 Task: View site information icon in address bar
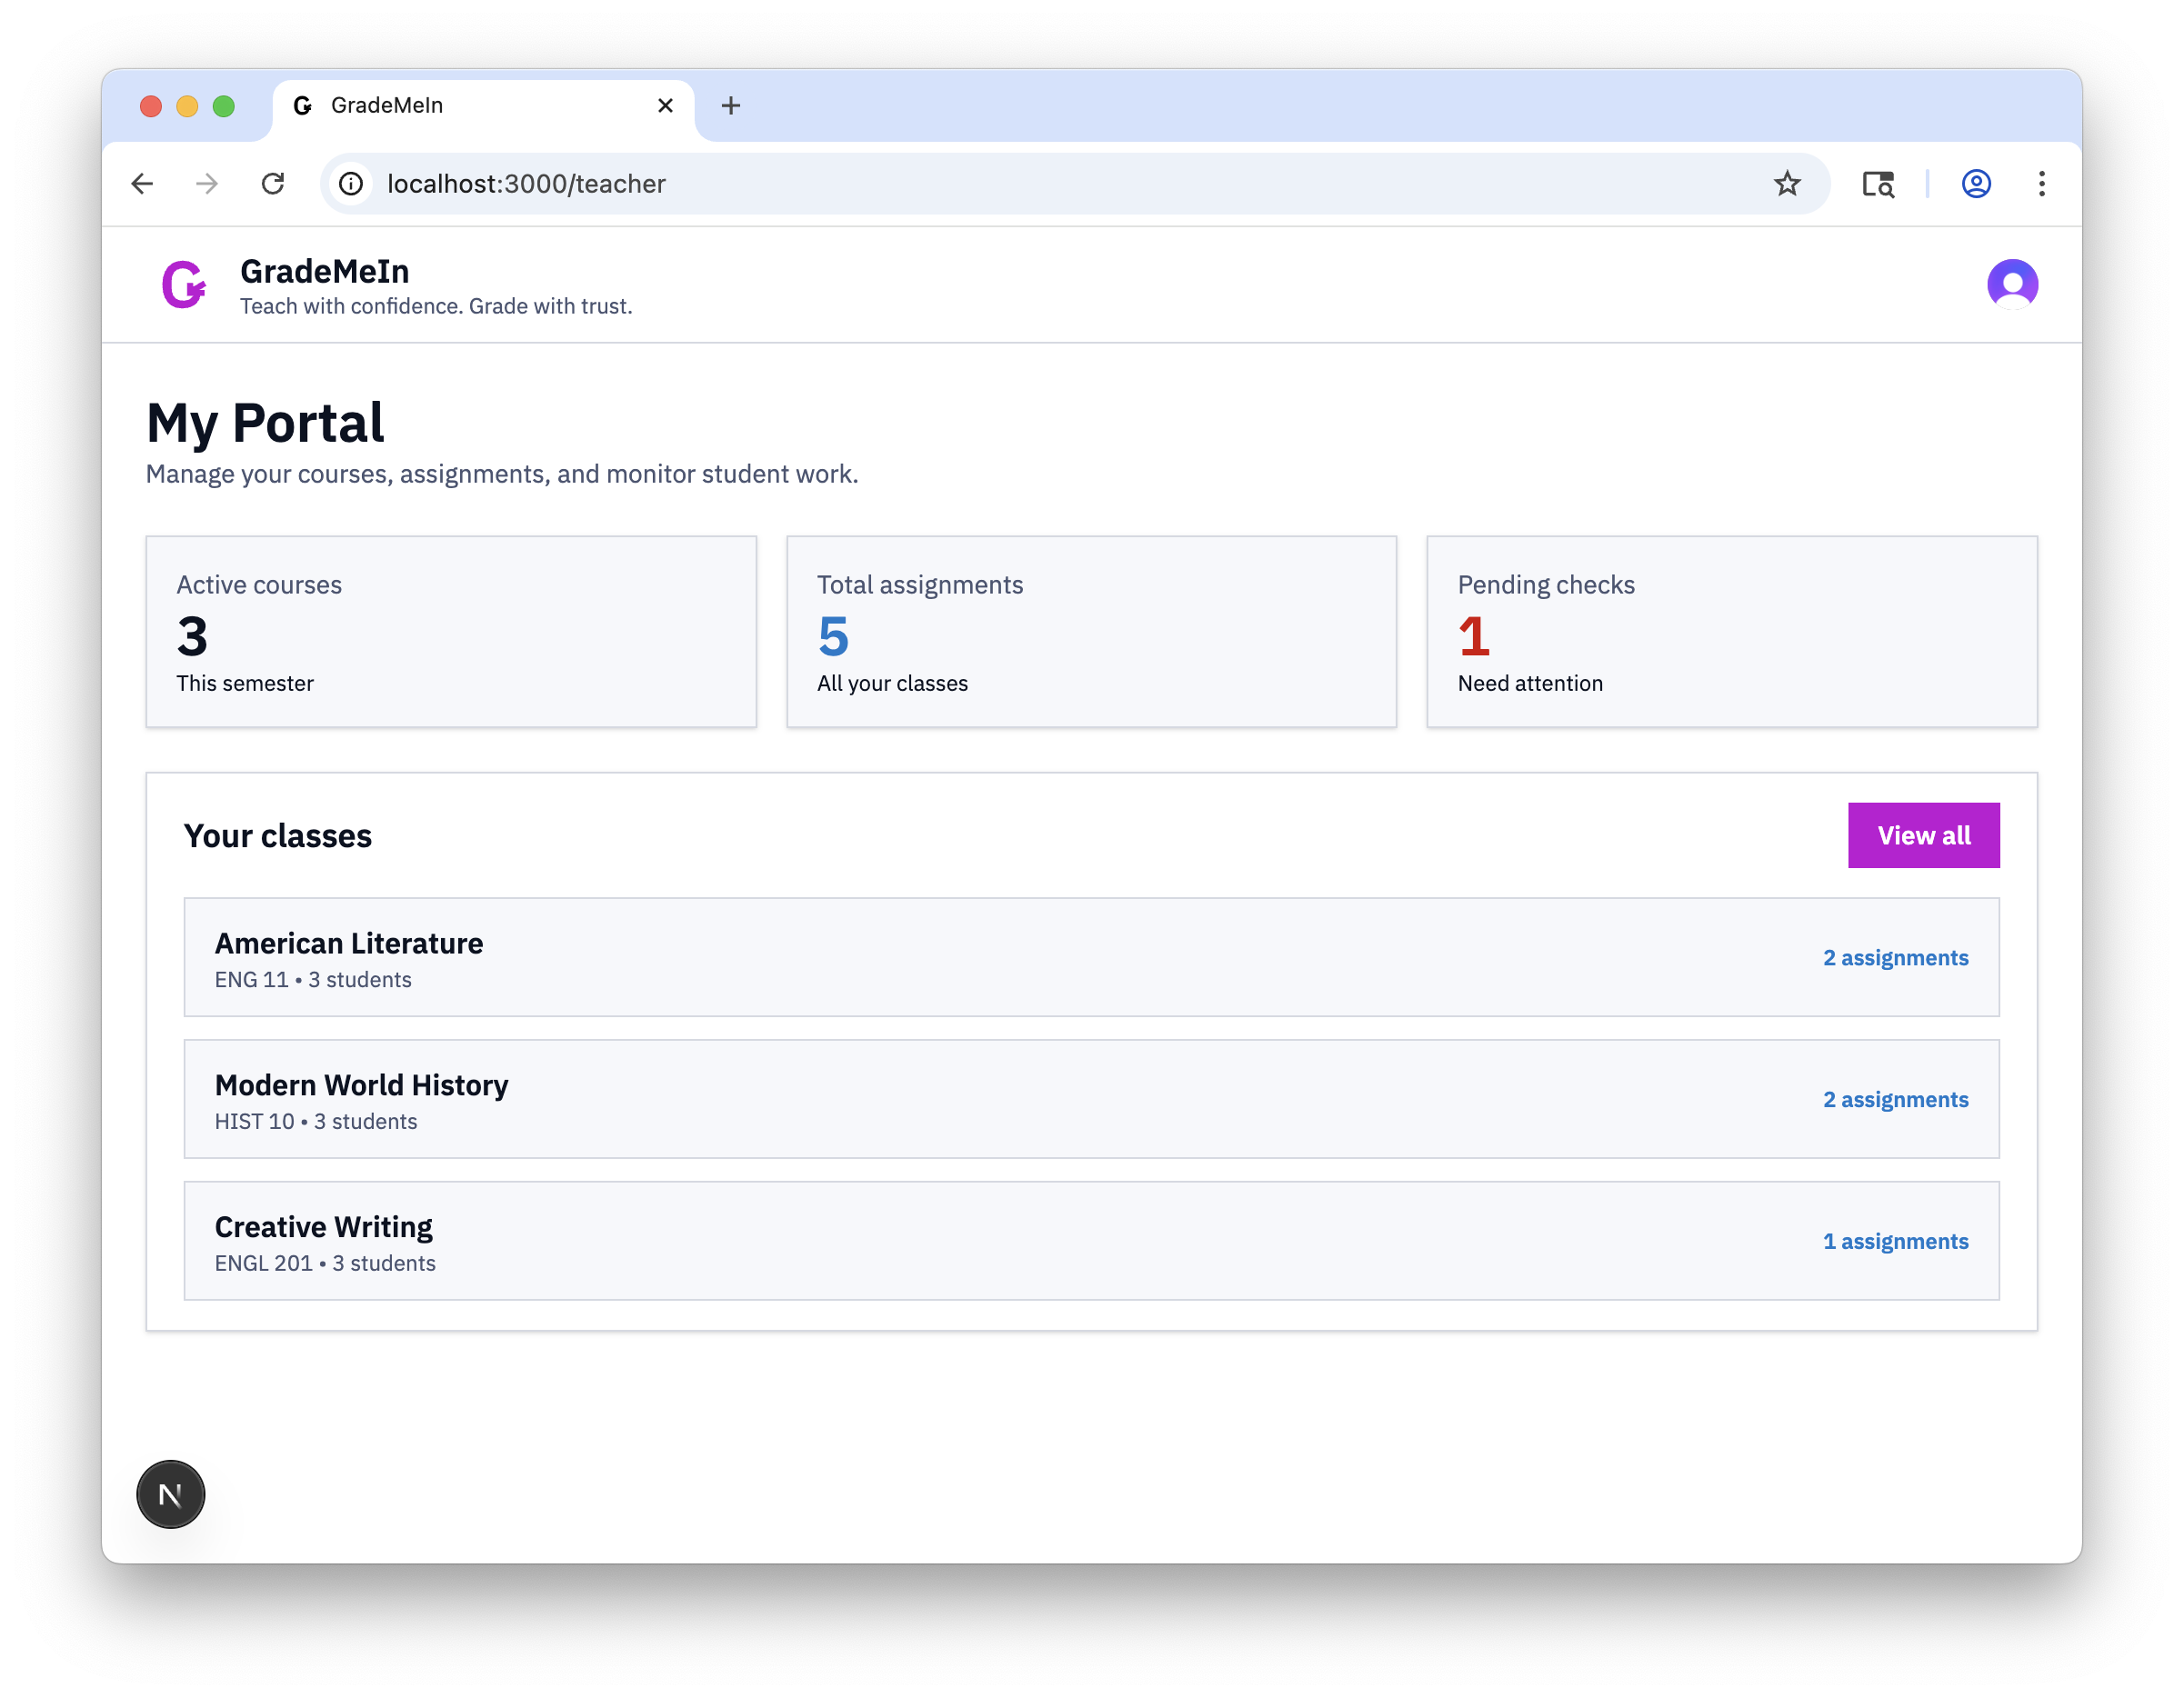point(351,184)
